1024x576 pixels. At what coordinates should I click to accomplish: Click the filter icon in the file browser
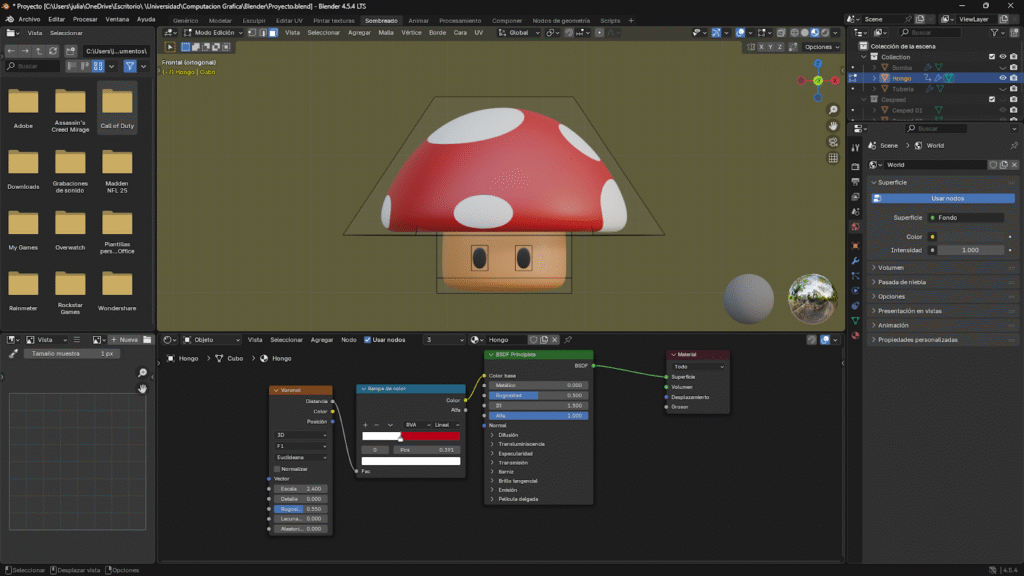130,66
